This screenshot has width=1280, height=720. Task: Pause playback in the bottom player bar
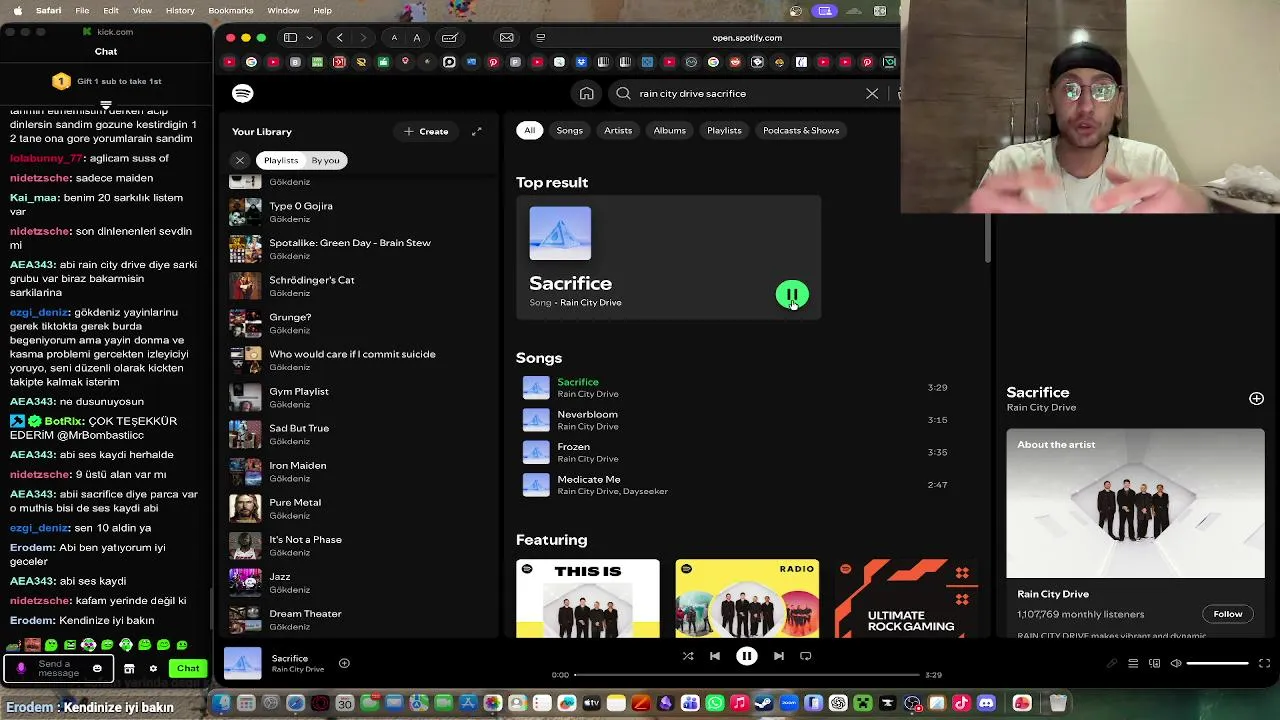(746, 656)
